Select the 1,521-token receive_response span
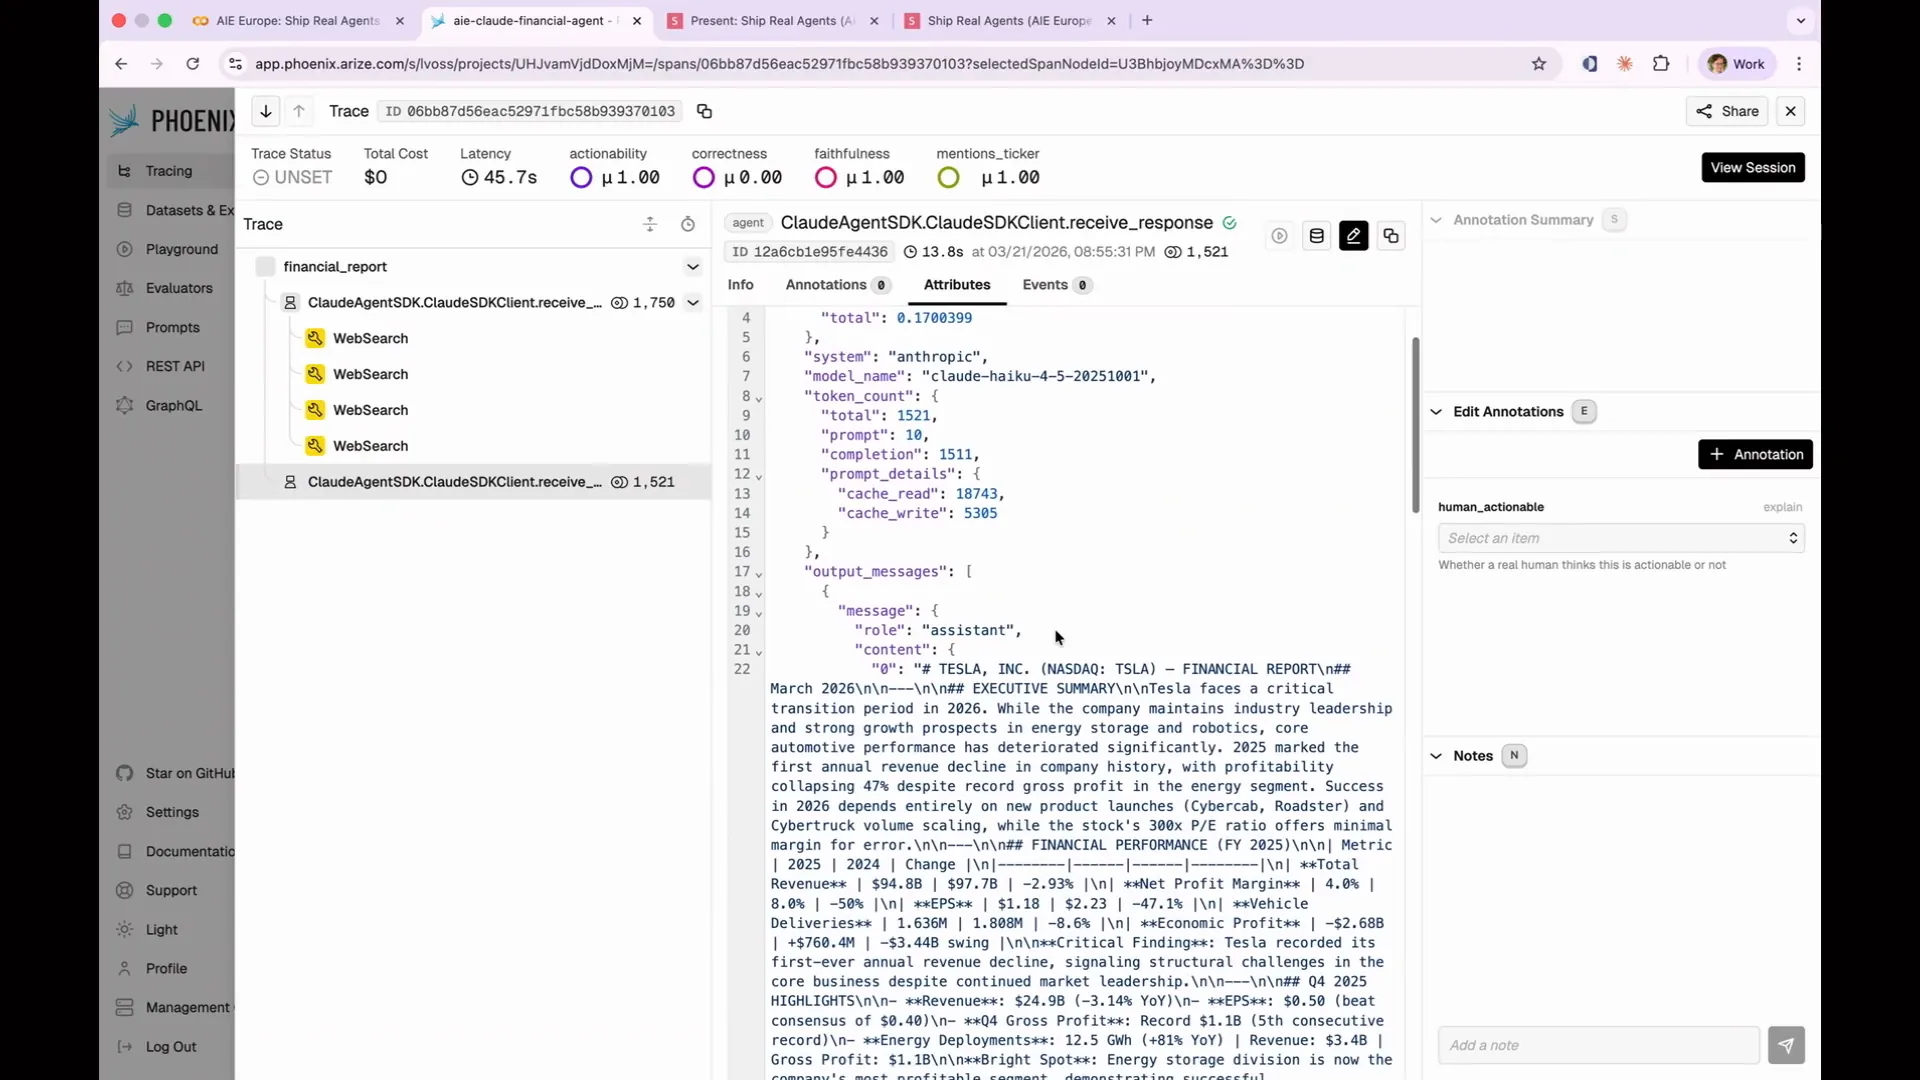This screenshot has height=1080, width=1920. (x=473, y=482)
